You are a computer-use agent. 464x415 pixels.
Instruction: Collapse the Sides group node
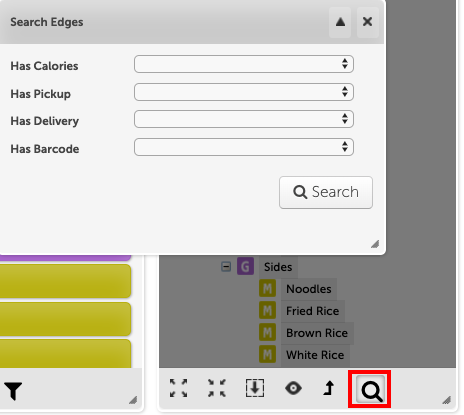click(x=226, y=267)
